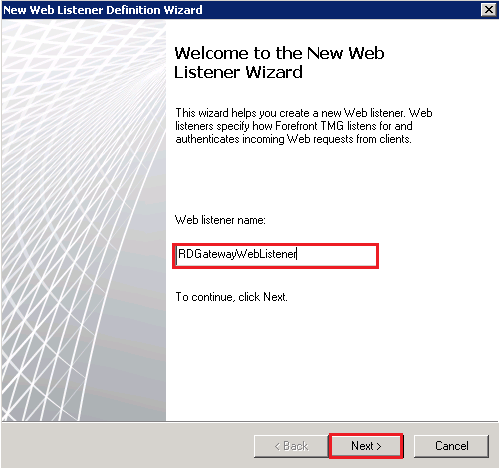Focus the Web listener name field
The height and width of the screenshot is (468, 499).
(276, 255)
